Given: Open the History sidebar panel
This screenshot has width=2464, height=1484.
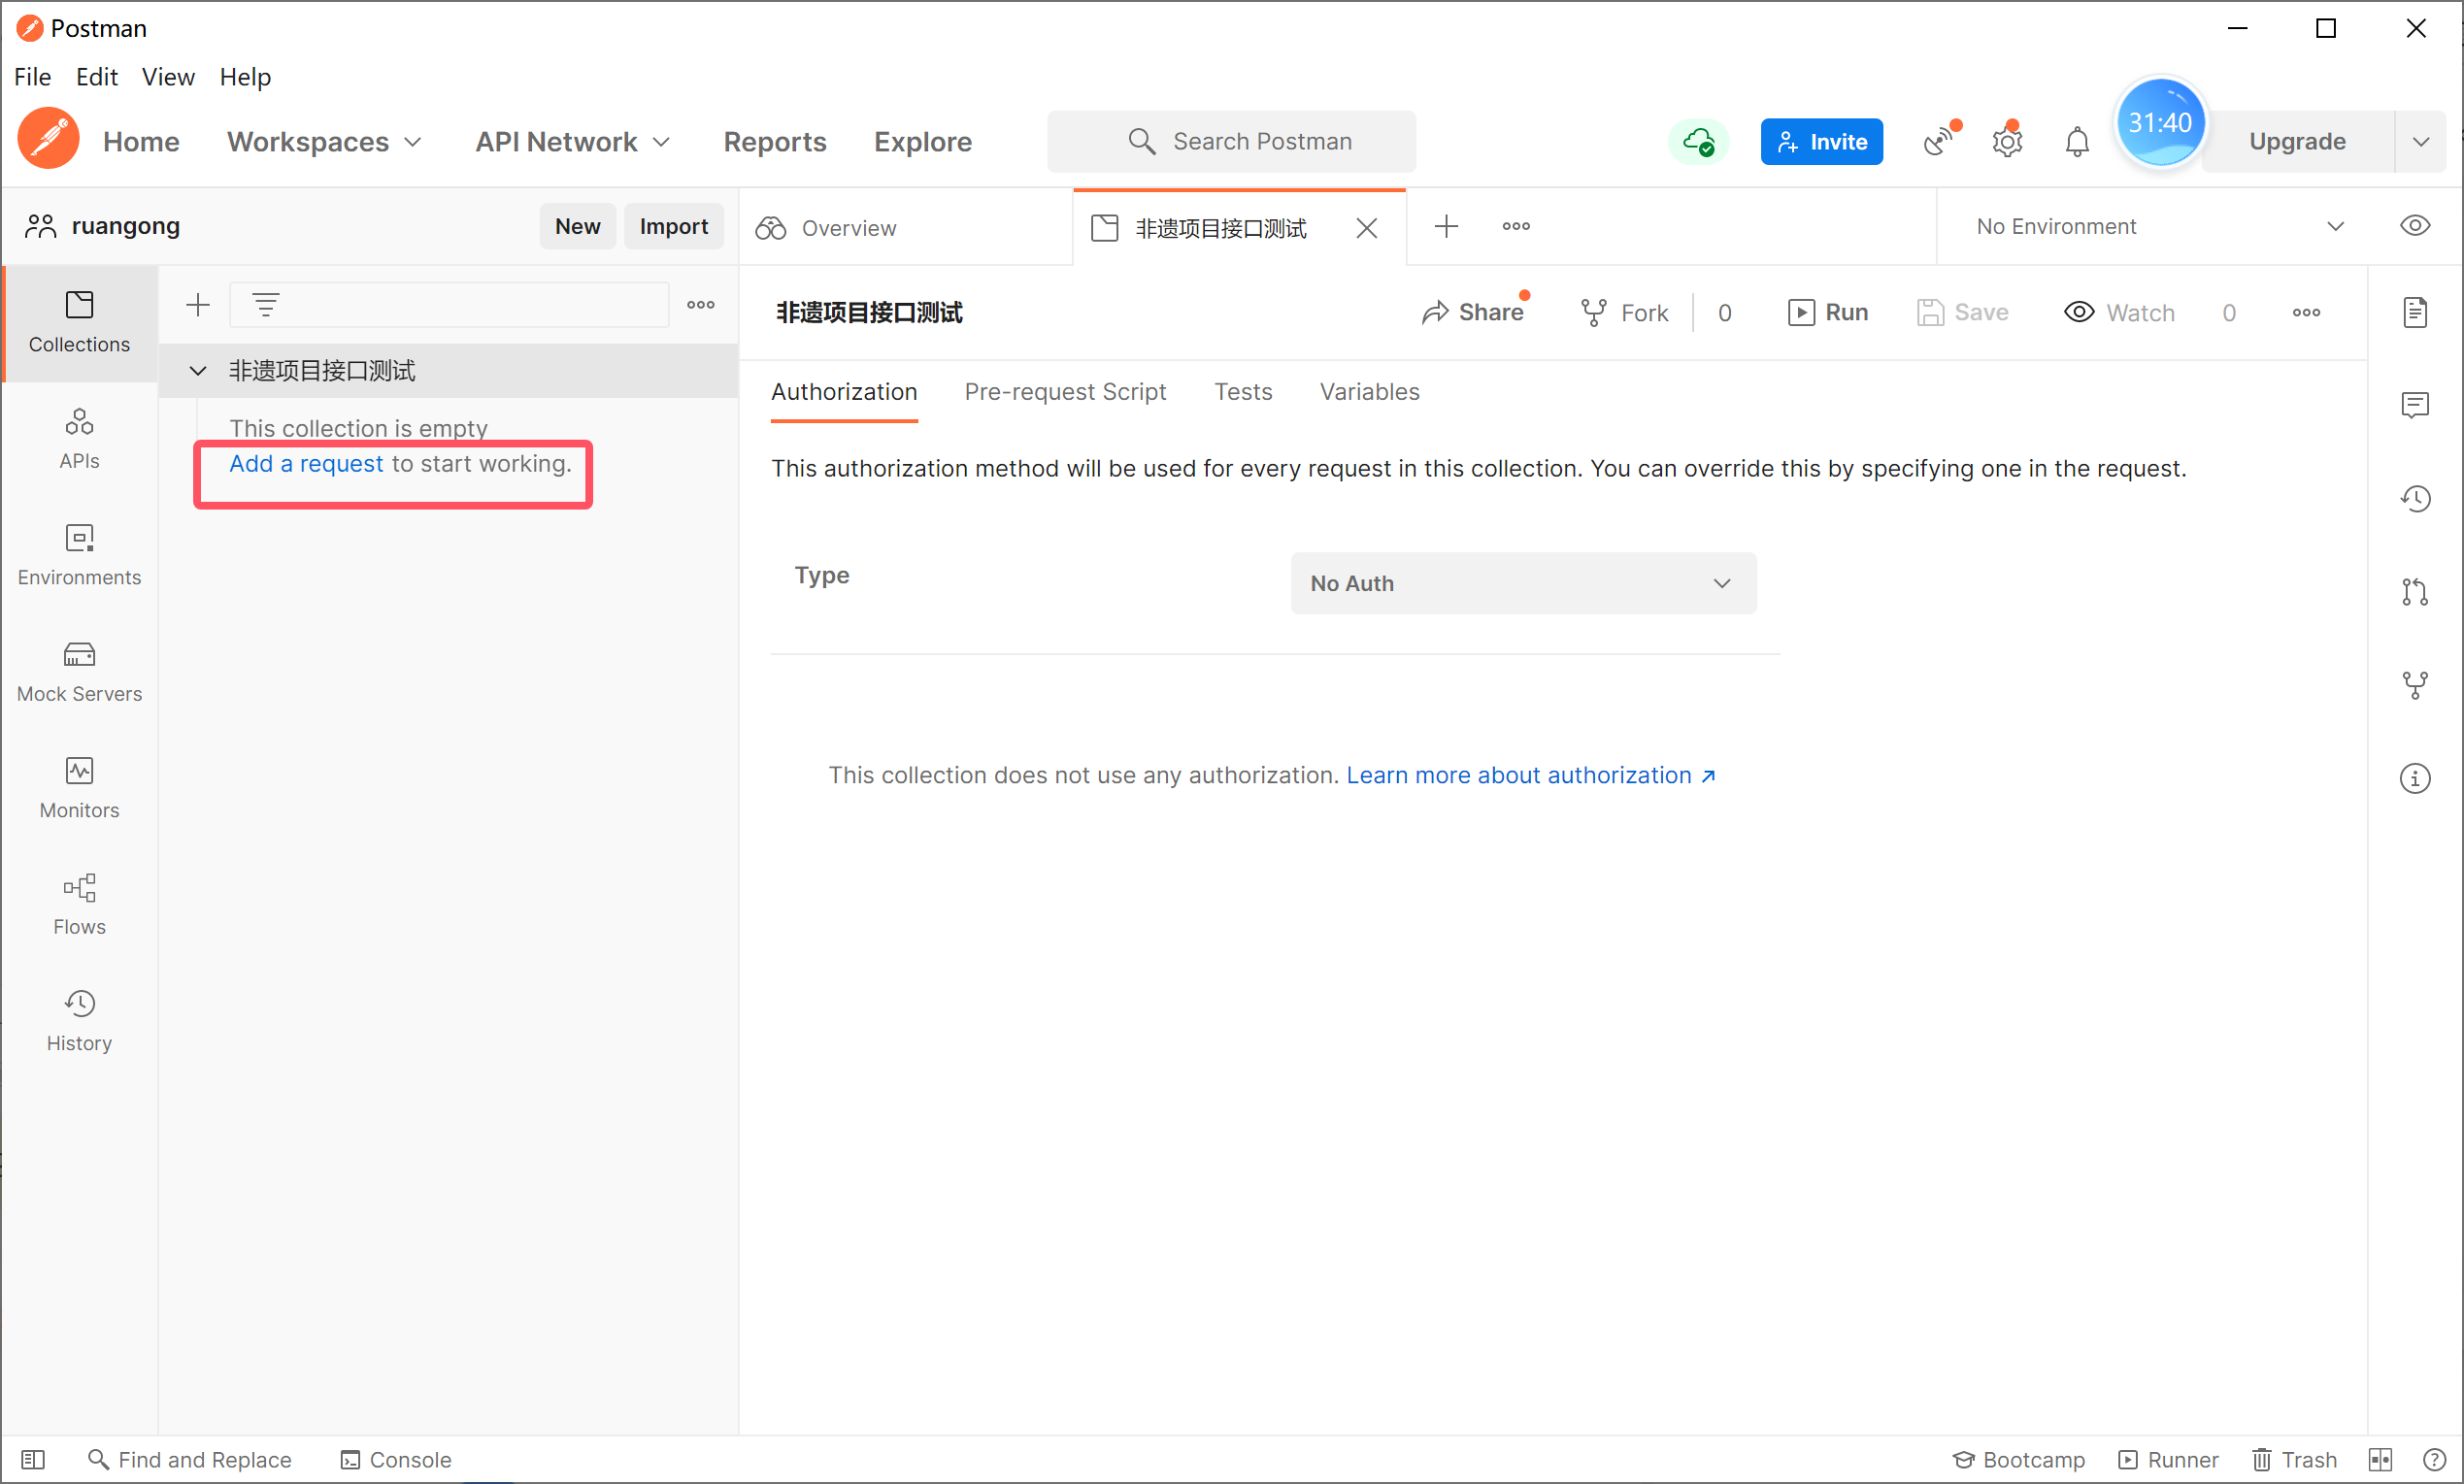Looking at the screenshot, I should click(x=79, y=1021).
